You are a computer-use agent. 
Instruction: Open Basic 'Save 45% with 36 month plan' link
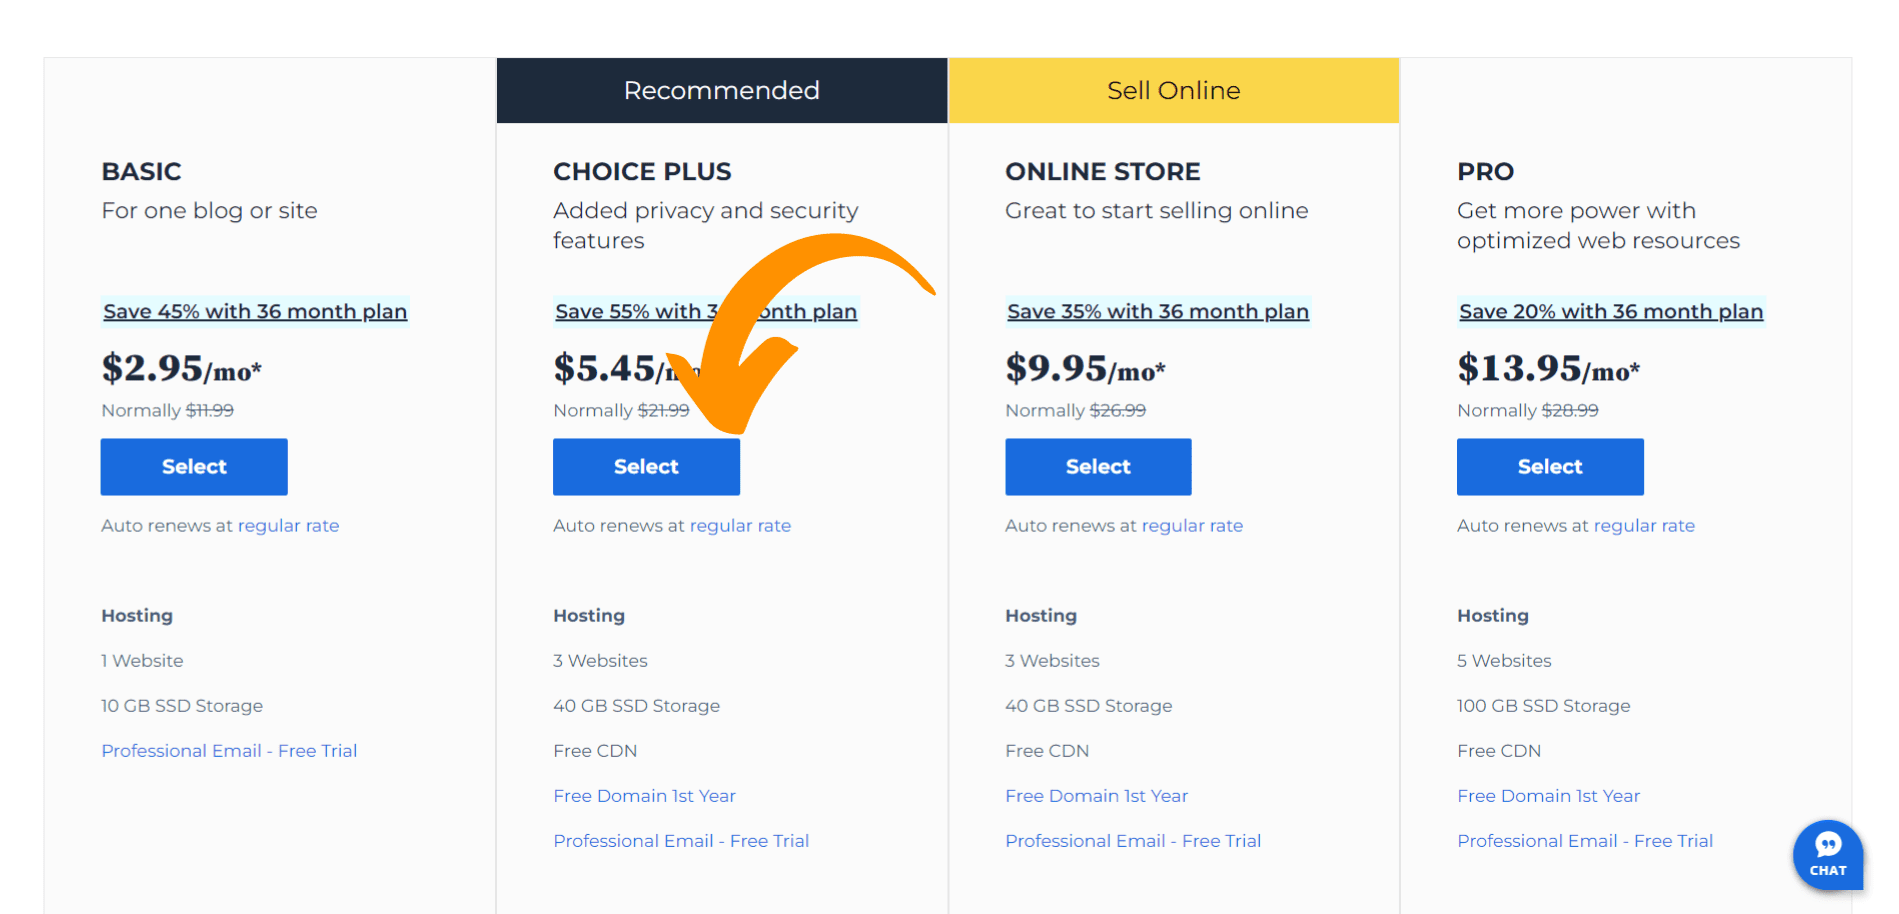[x=255, y=311]
